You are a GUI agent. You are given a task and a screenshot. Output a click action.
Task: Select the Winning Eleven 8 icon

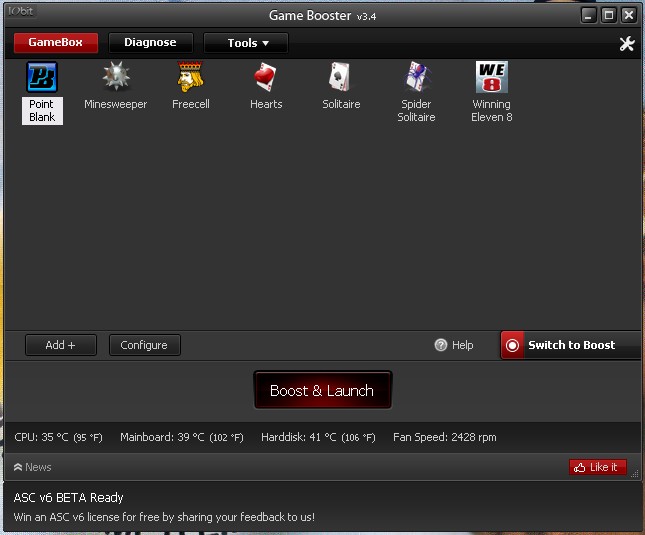492,77
